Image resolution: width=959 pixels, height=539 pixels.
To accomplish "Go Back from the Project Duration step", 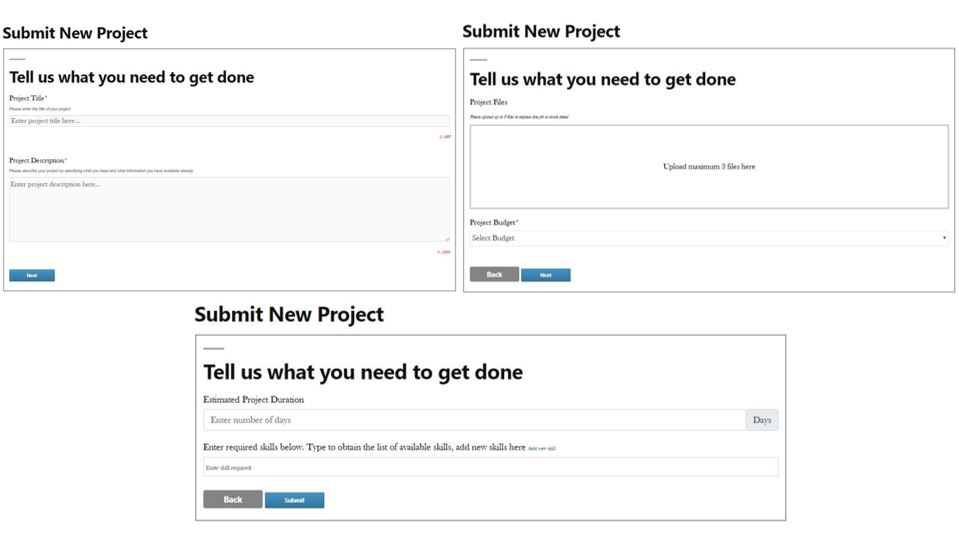I will click(232, 499).
